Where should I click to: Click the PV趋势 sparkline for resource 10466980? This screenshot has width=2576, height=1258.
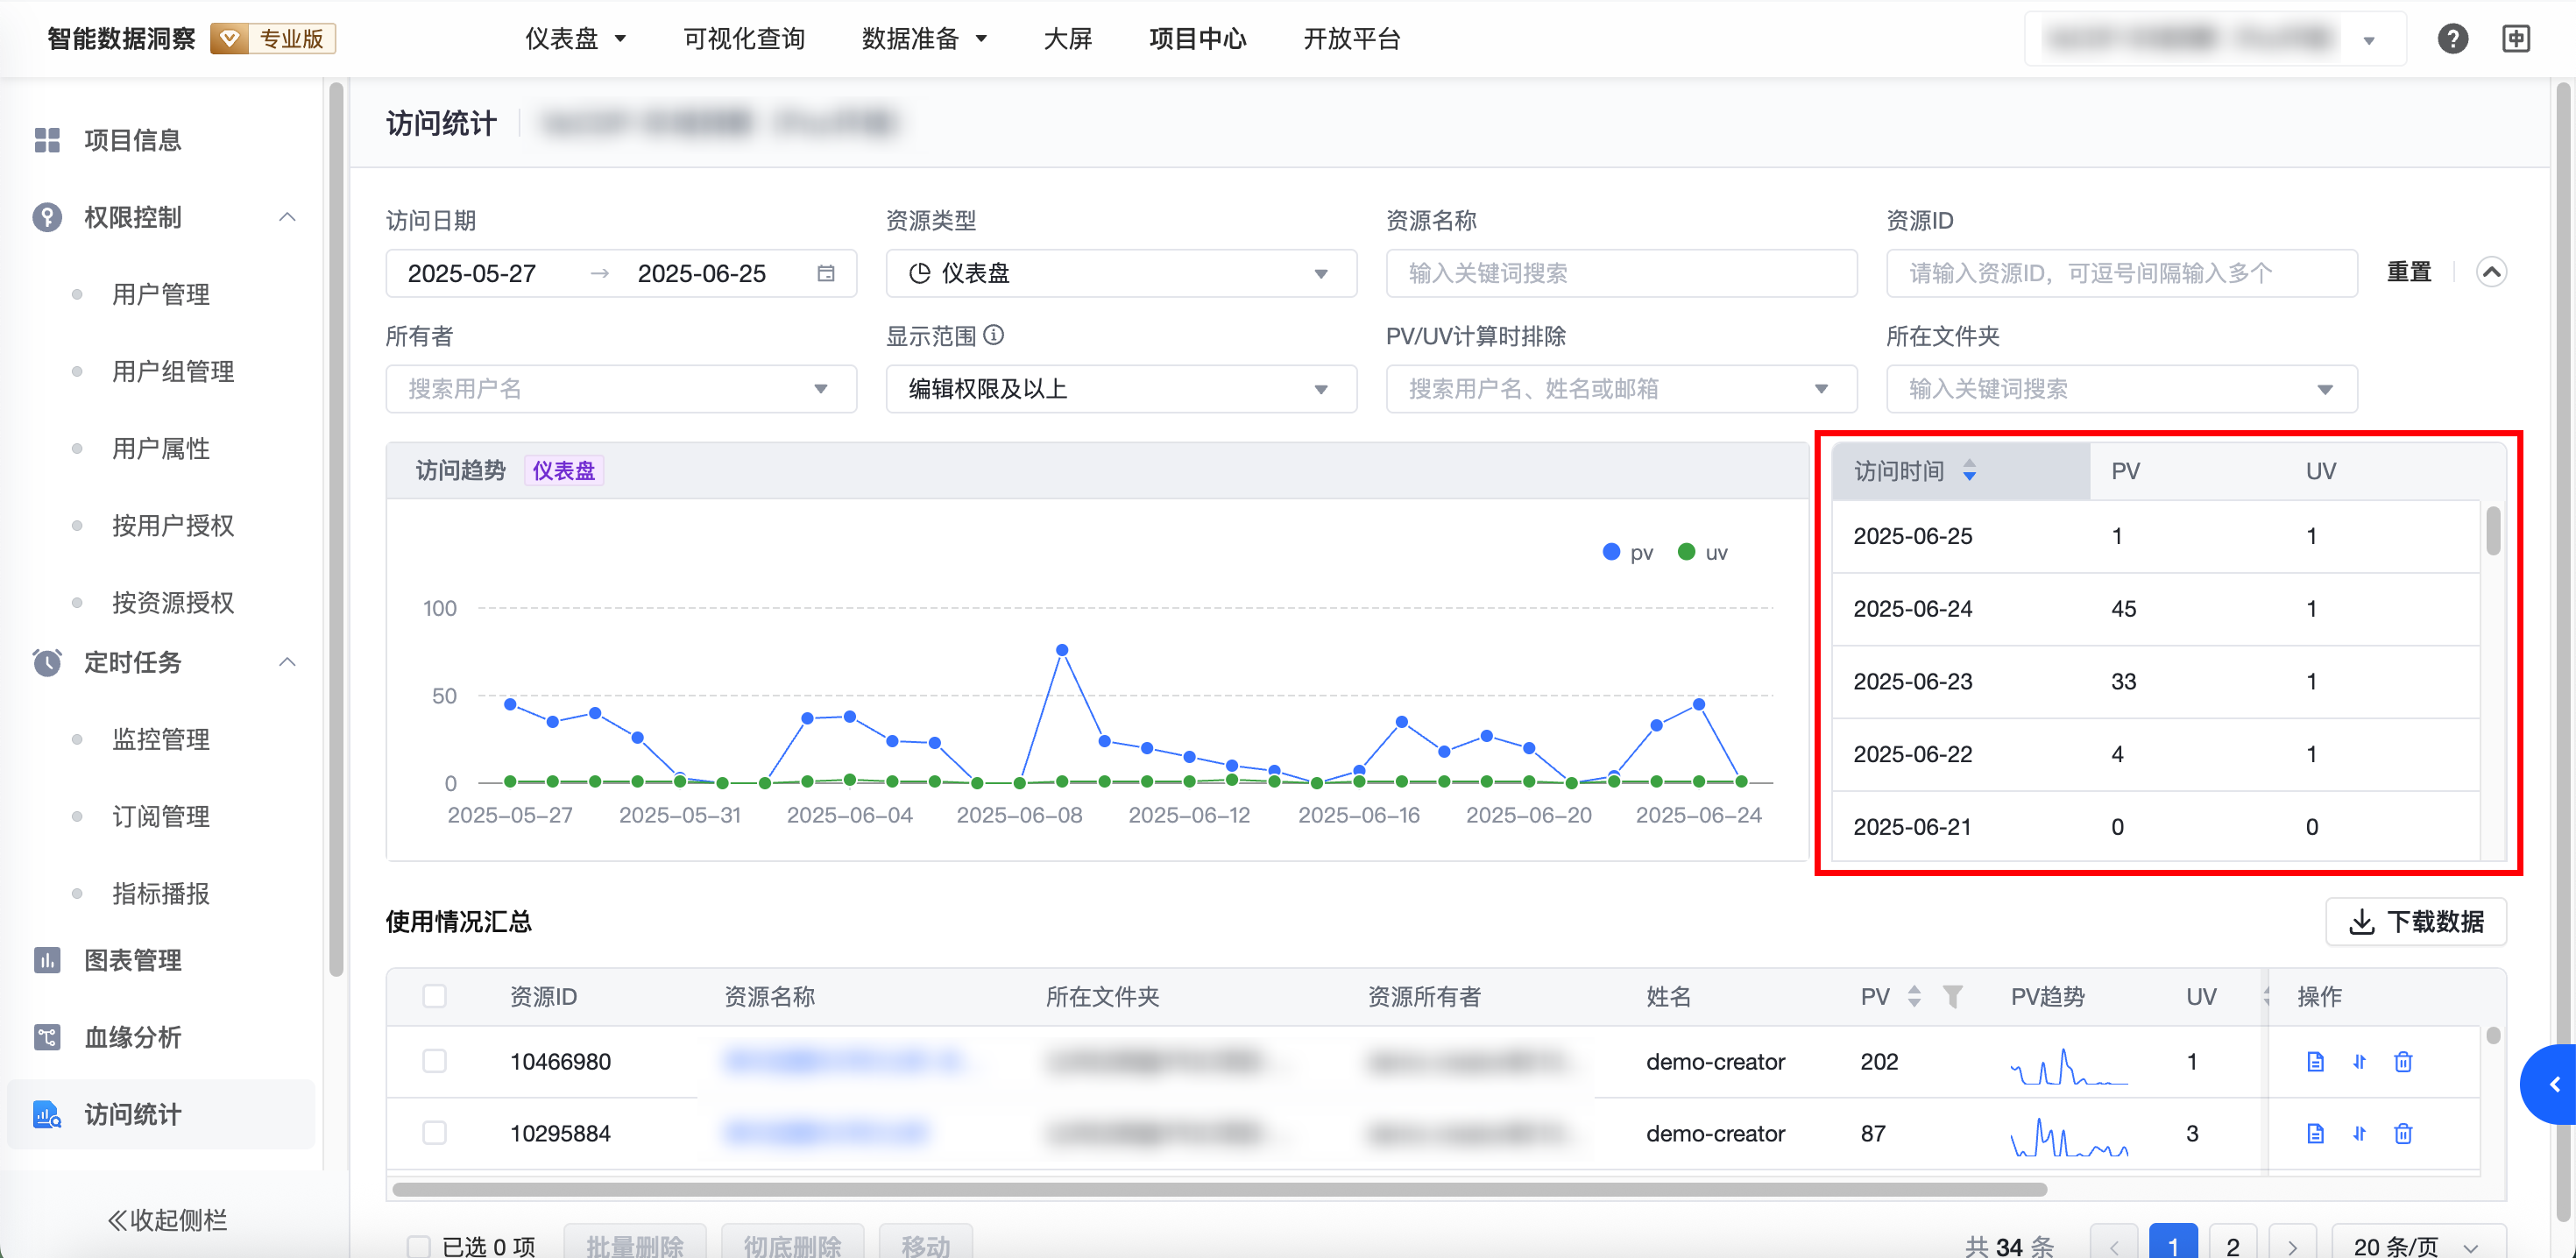click(2069, 1066)
